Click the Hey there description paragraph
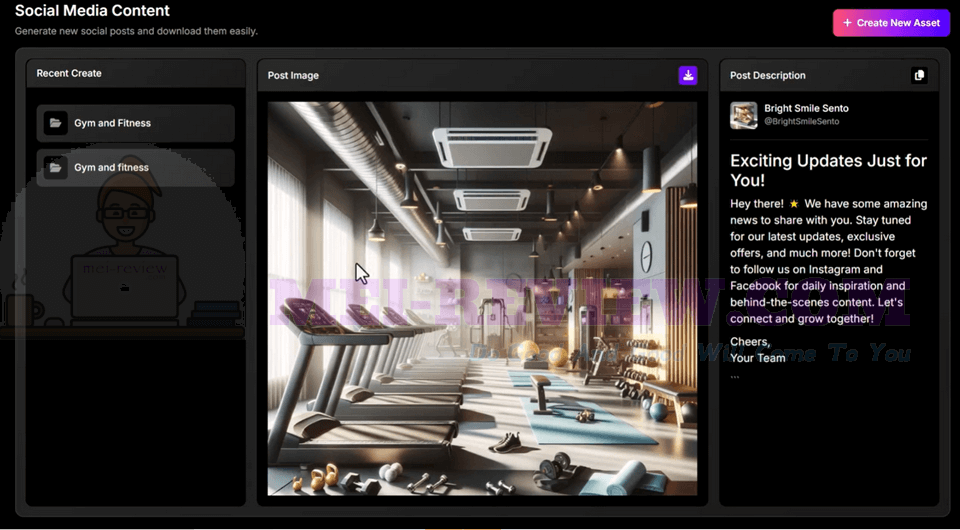The height and width of the screenshot is (530, 960). 828,261
